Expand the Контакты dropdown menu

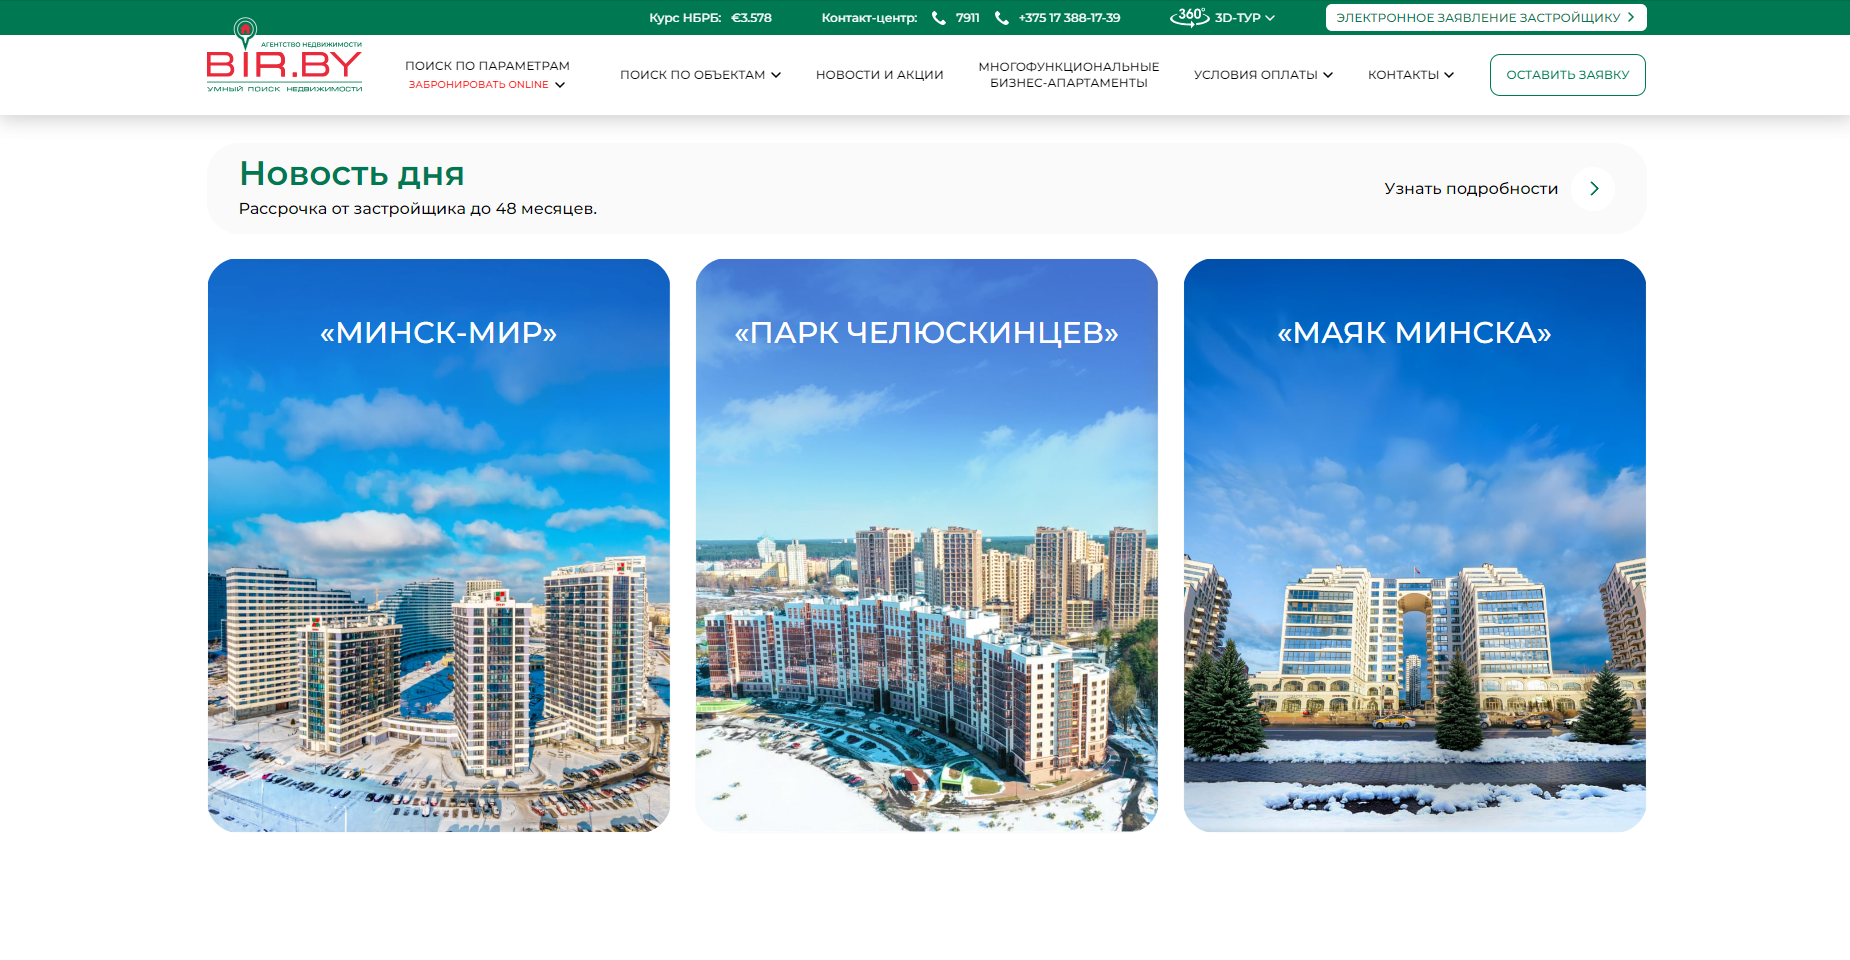coord(1410,75)
